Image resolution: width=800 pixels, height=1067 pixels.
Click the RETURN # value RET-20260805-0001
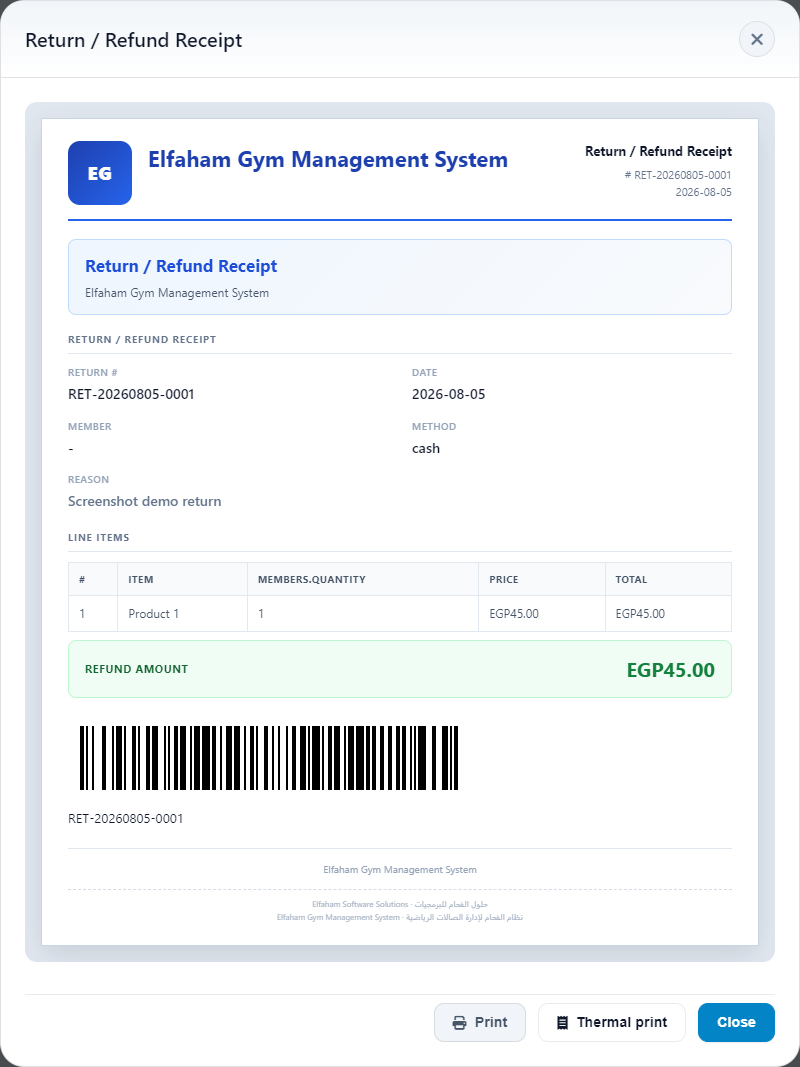click(131, 394)
